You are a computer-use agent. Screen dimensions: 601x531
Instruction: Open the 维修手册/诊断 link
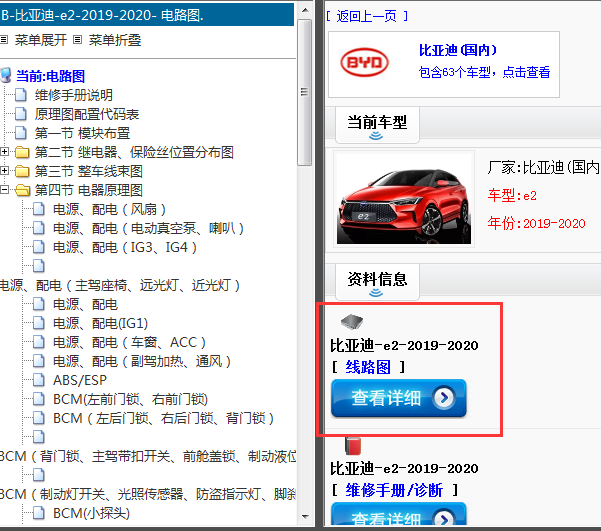[394, 490]
